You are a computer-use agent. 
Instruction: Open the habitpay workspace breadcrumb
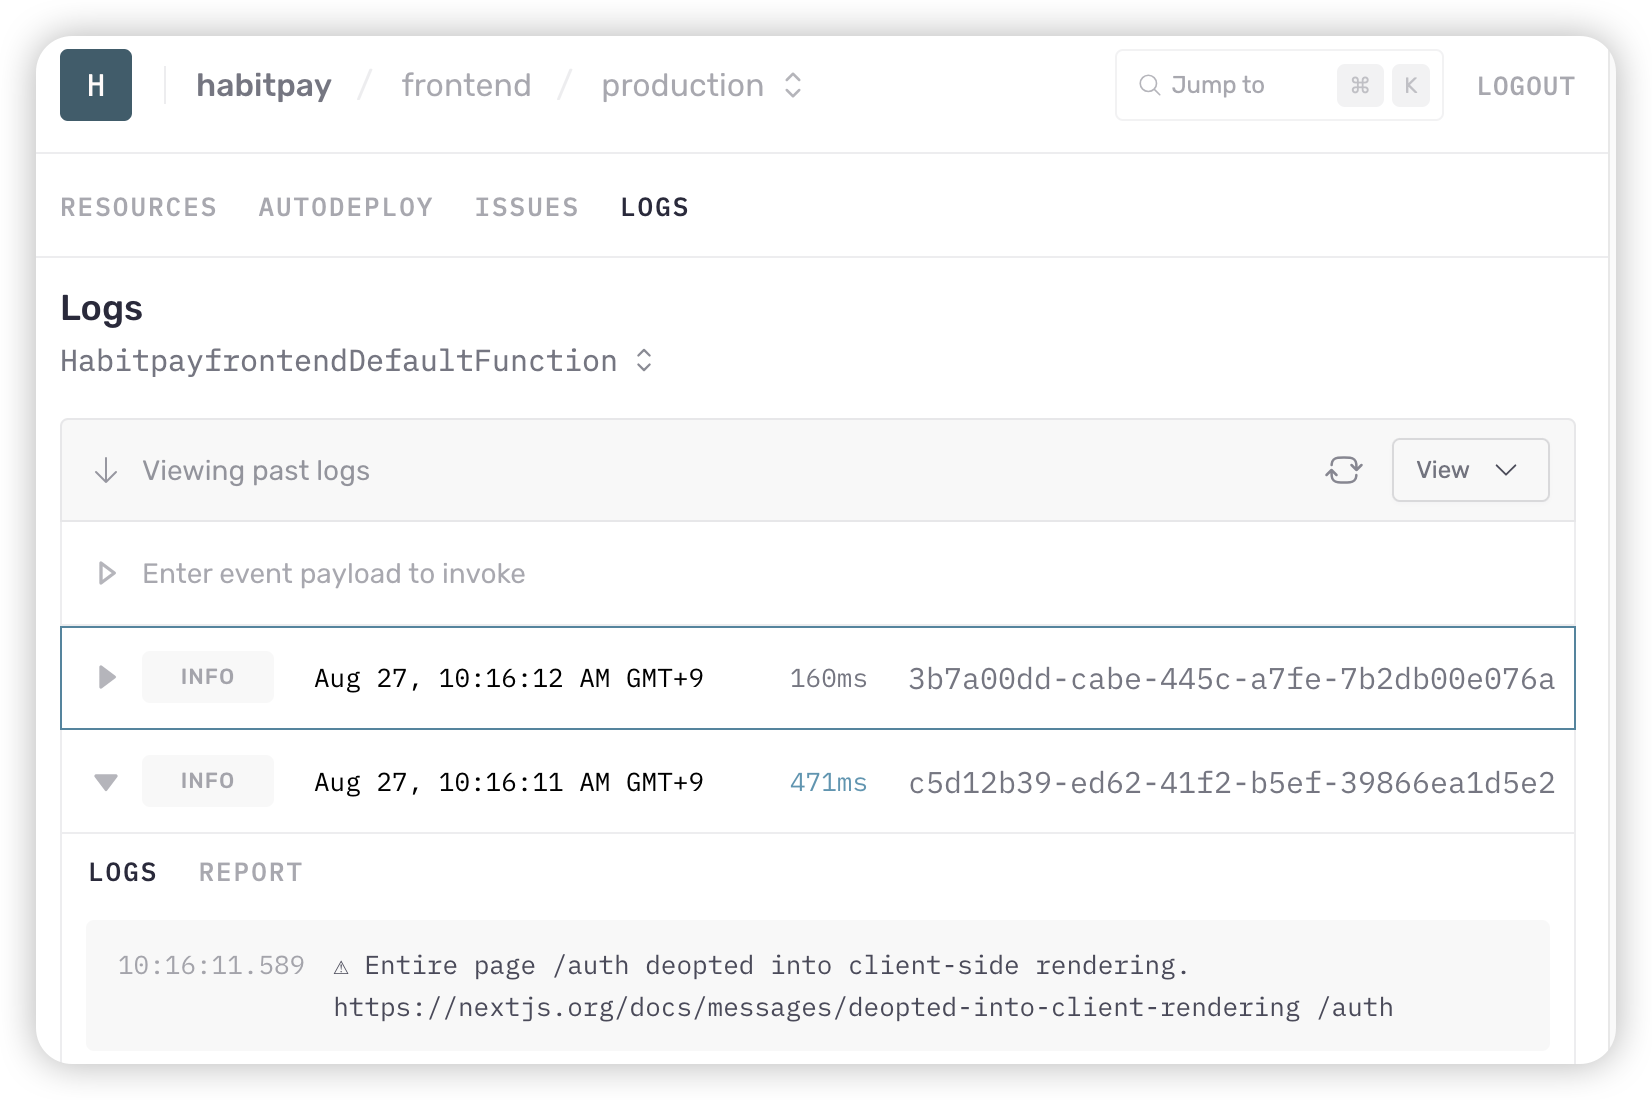(264, 85)
